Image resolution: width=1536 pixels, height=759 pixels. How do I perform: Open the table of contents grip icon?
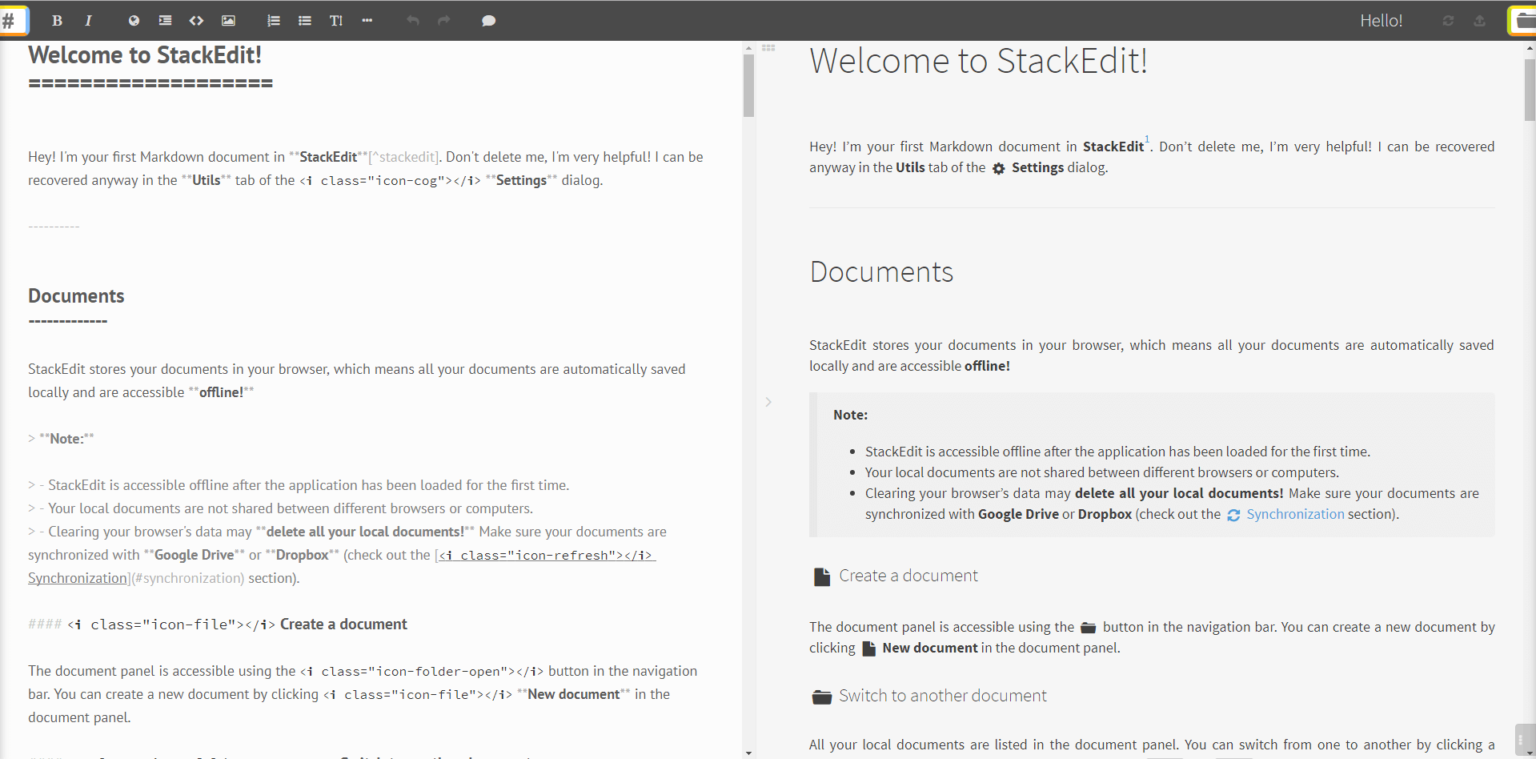point(770,47)
